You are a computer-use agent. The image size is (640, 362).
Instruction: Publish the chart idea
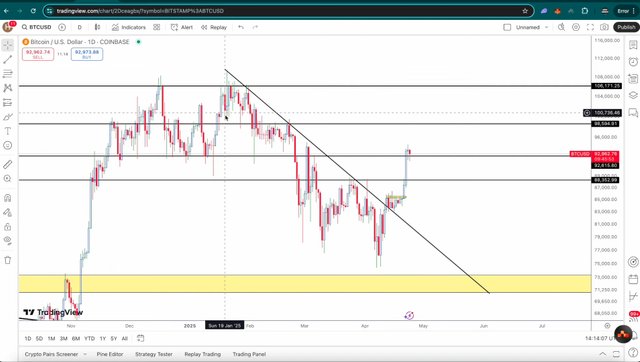click(x=626, y=27)
